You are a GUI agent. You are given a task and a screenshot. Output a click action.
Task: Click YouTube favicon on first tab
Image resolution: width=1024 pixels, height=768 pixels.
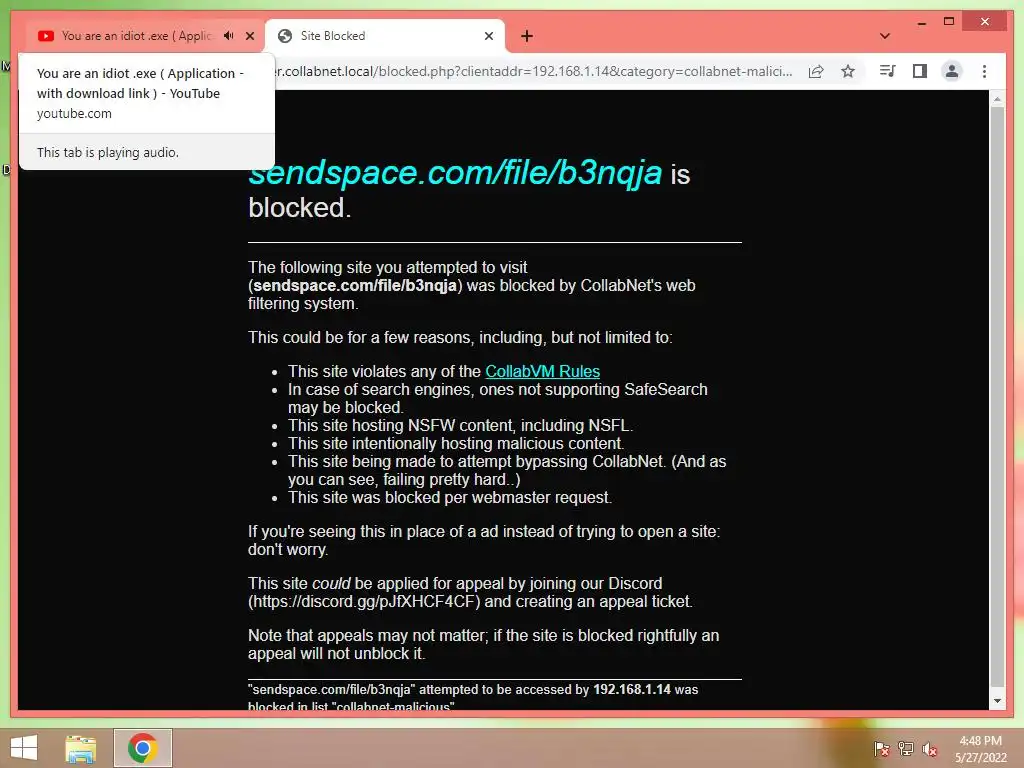tap(46, 36)
